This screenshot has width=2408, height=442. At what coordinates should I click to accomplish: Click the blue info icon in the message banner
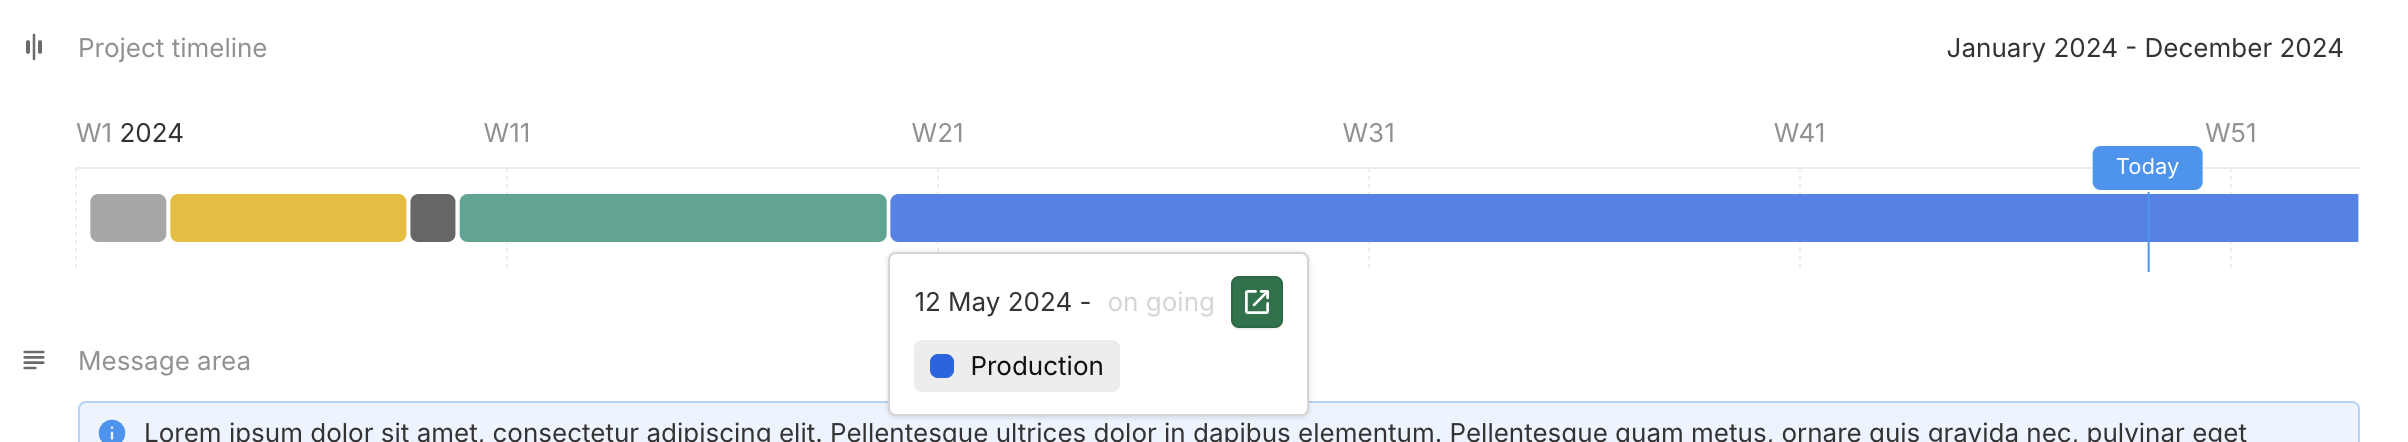[x=112, y=431]
